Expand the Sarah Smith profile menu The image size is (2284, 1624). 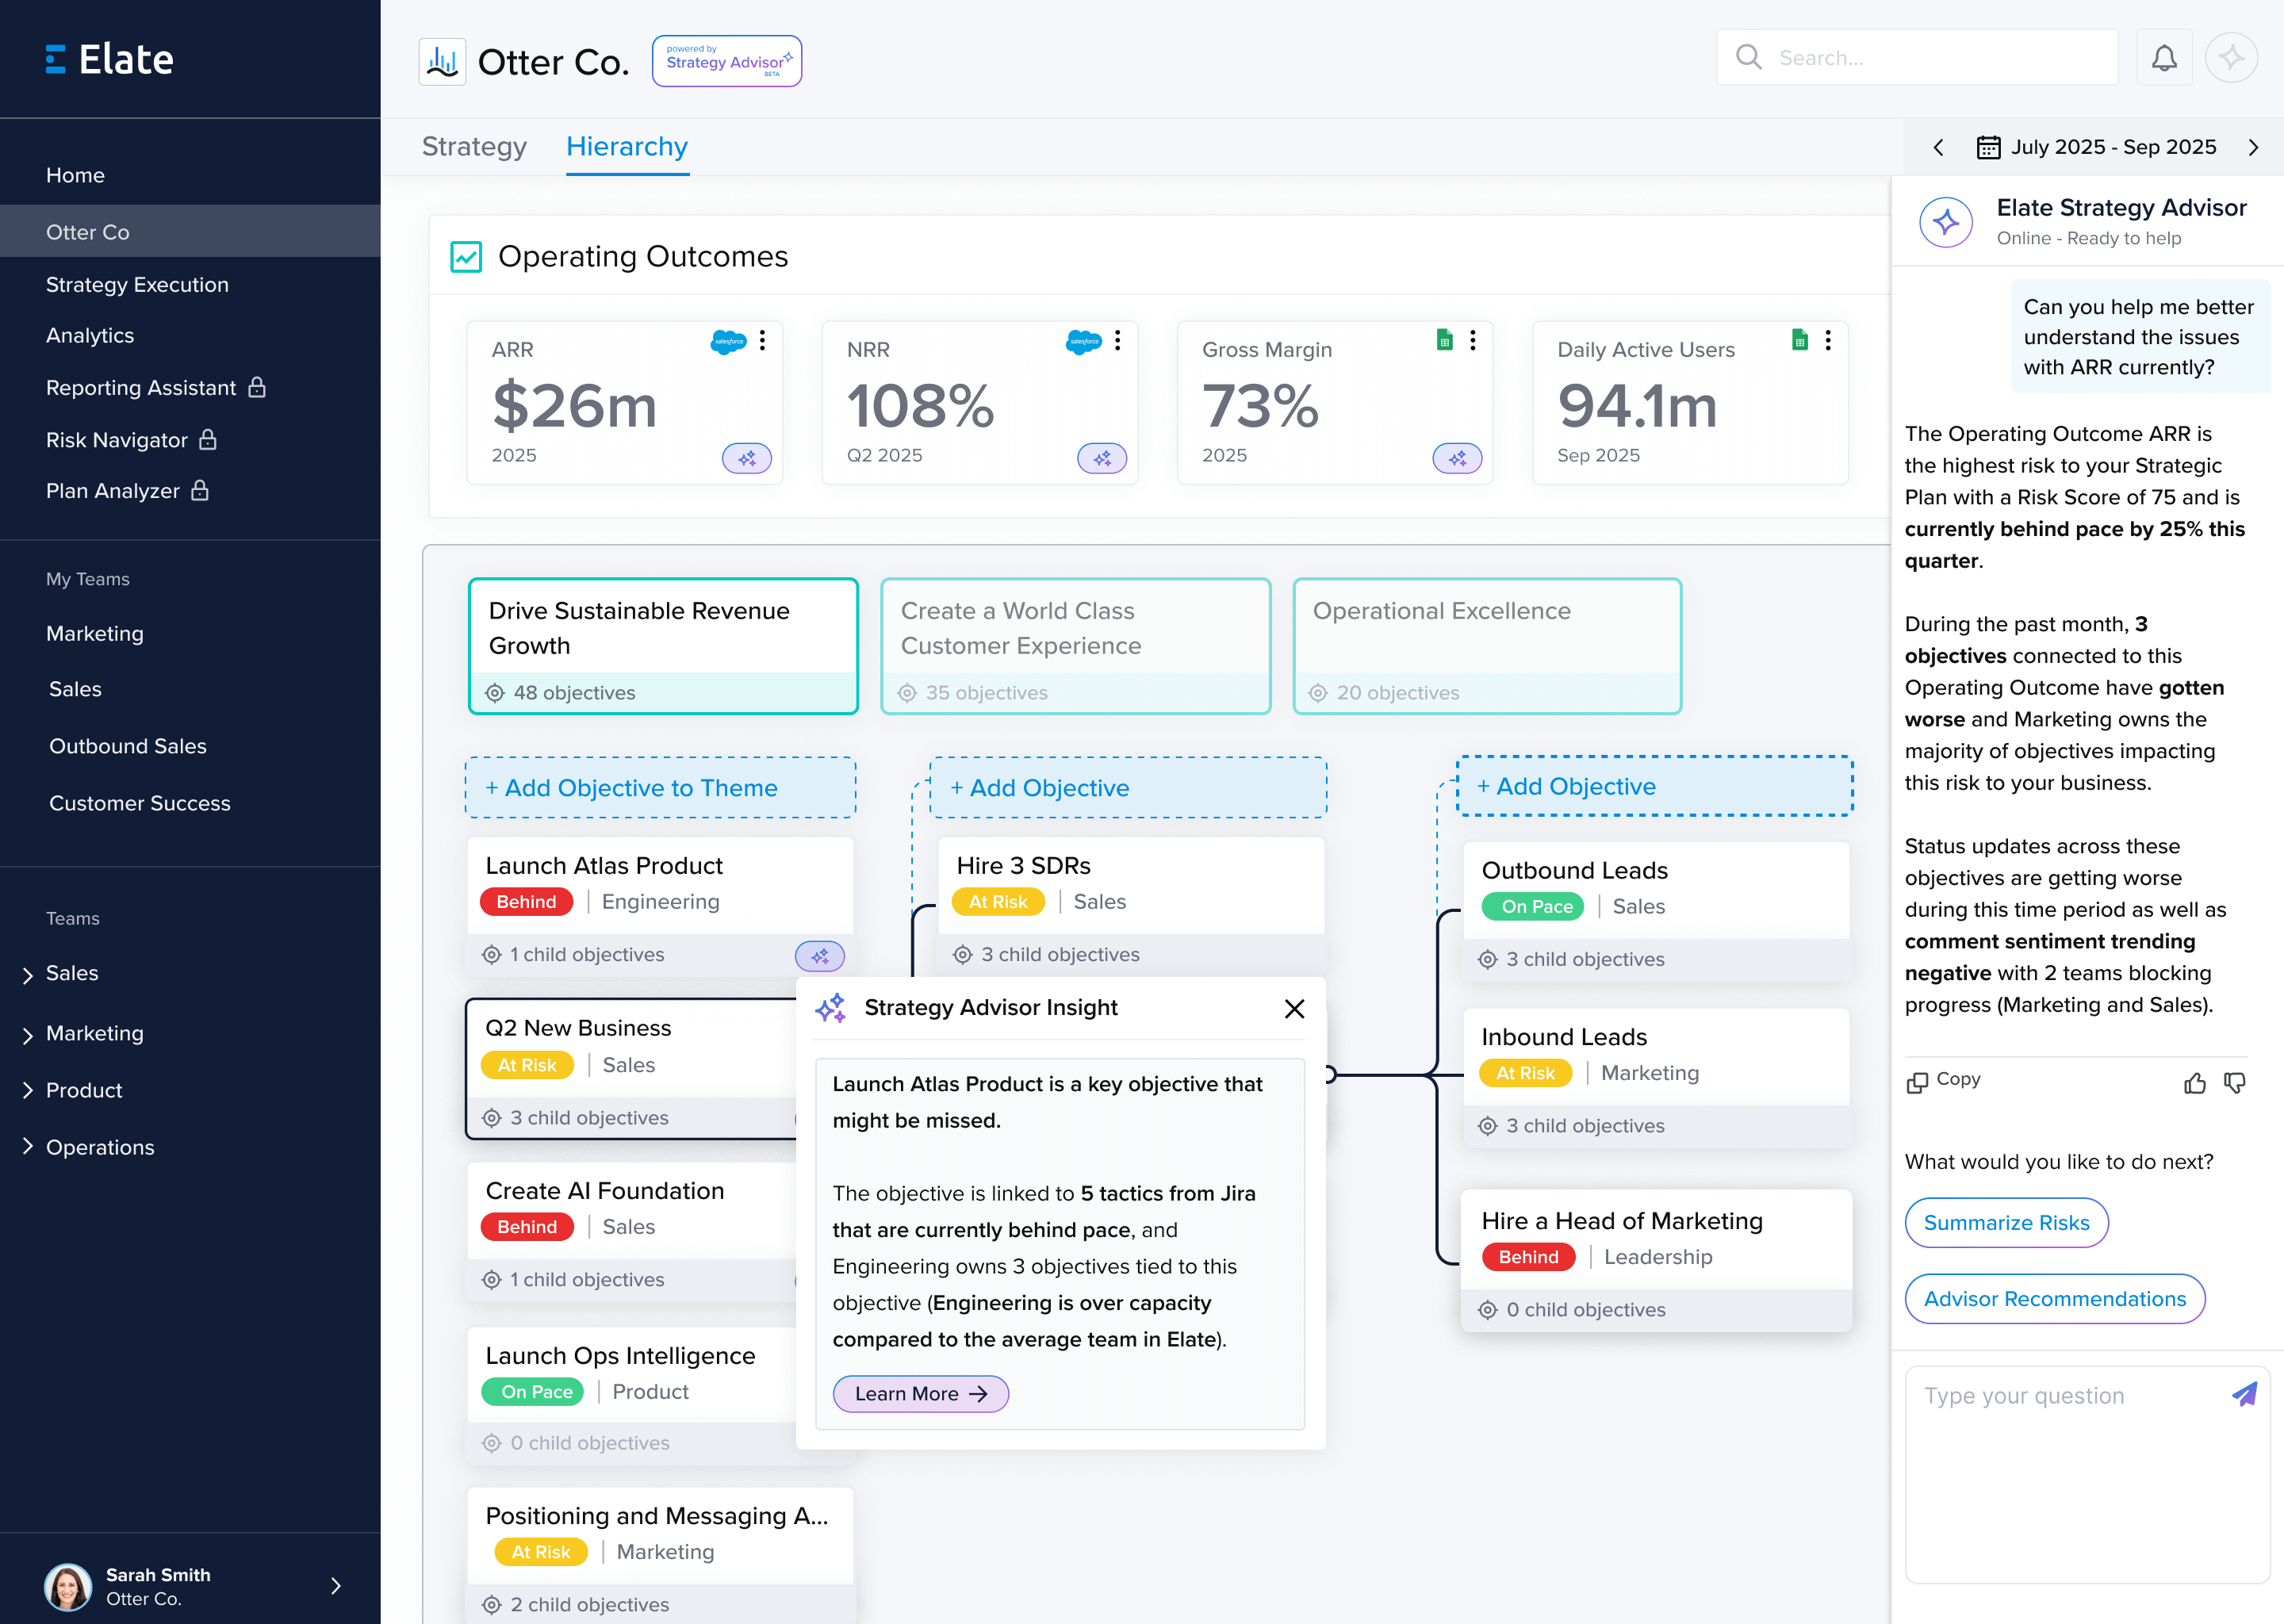pyautogui.click(x=336, y=1585)
